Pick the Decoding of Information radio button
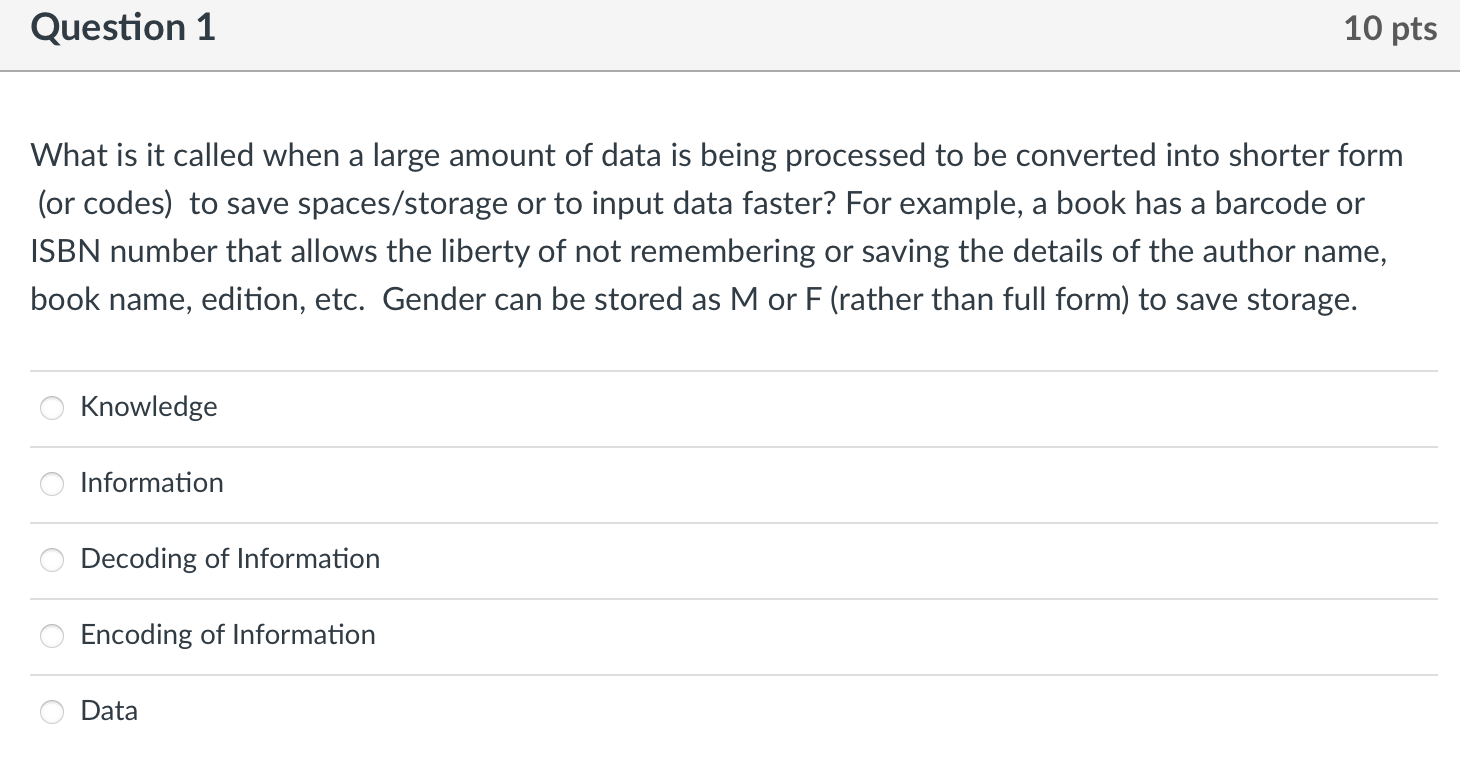Viewport: 1460px width, 782px height. pyautogui.click(x=52, y=560)
